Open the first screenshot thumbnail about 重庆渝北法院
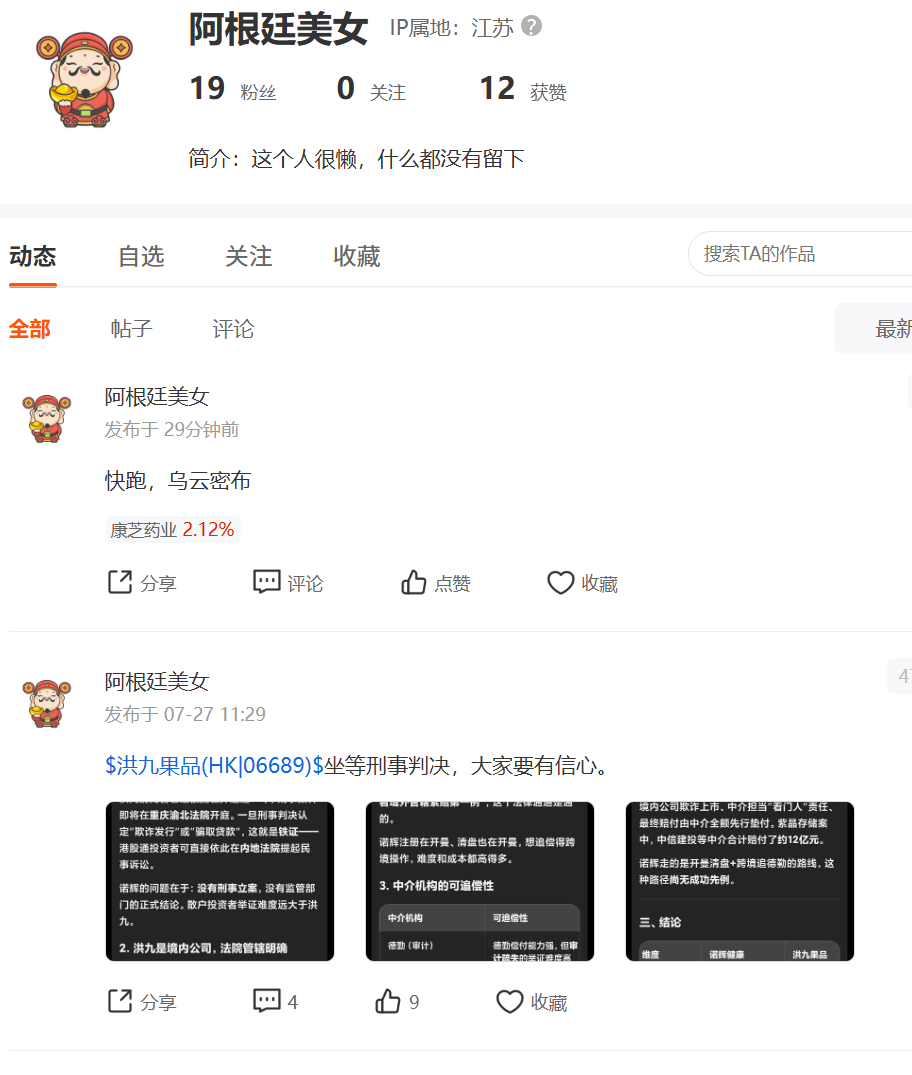Screen dimensions: 912x1075 (x=219, y=881)
